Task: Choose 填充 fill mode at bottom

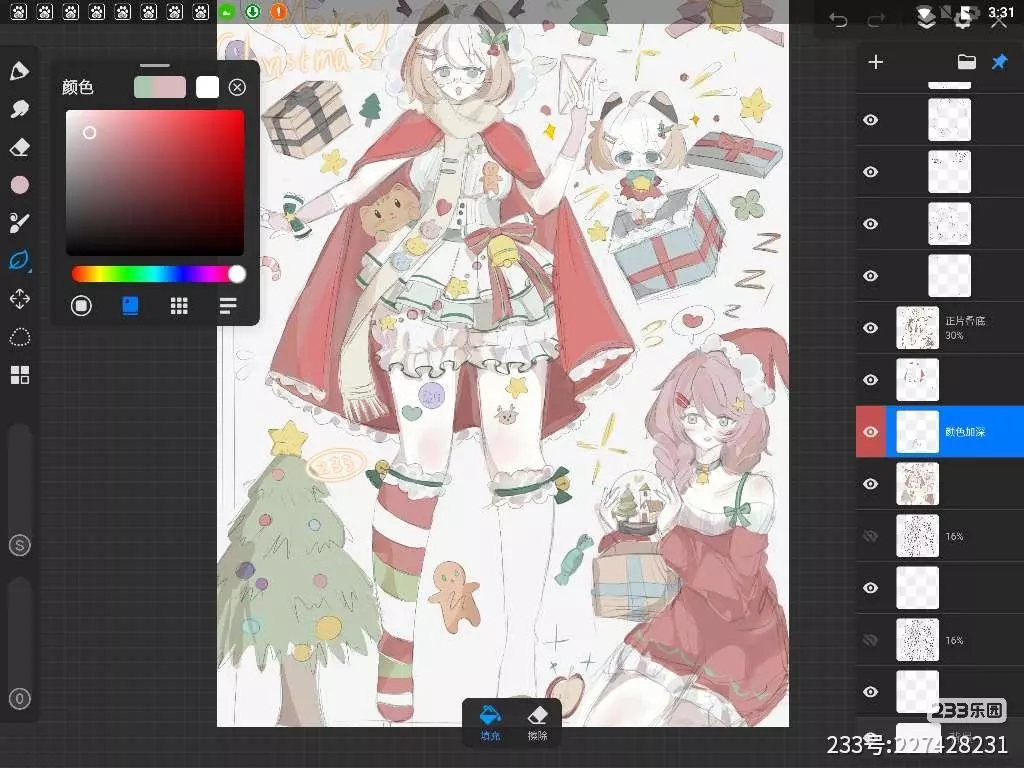Action: (490, 722)
